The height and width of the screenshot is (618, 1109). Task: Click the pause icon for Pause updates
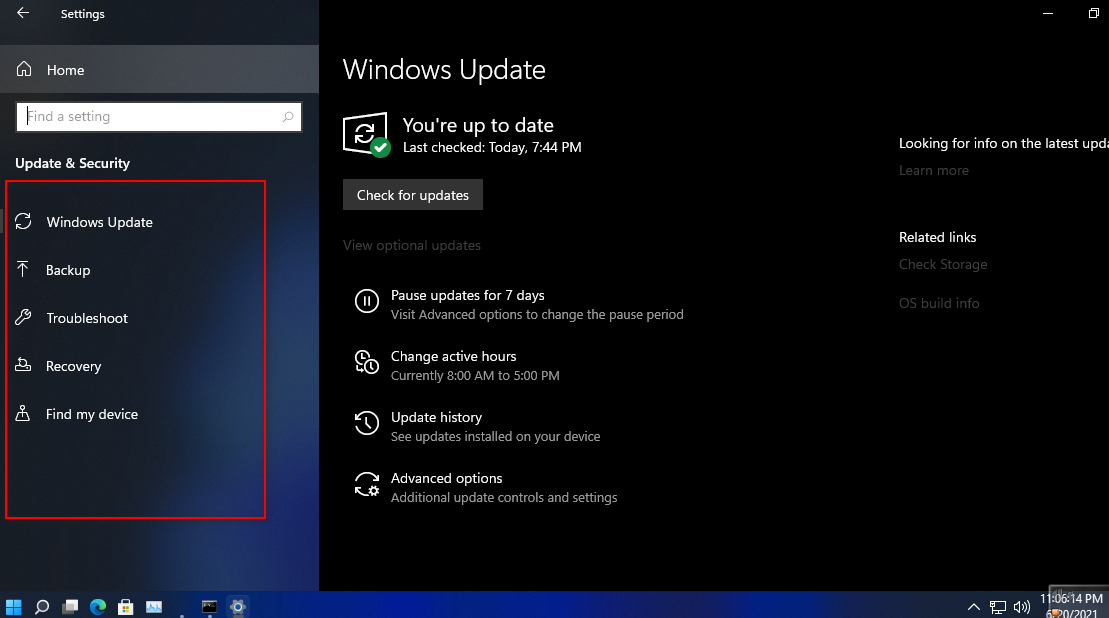(366, 302)
